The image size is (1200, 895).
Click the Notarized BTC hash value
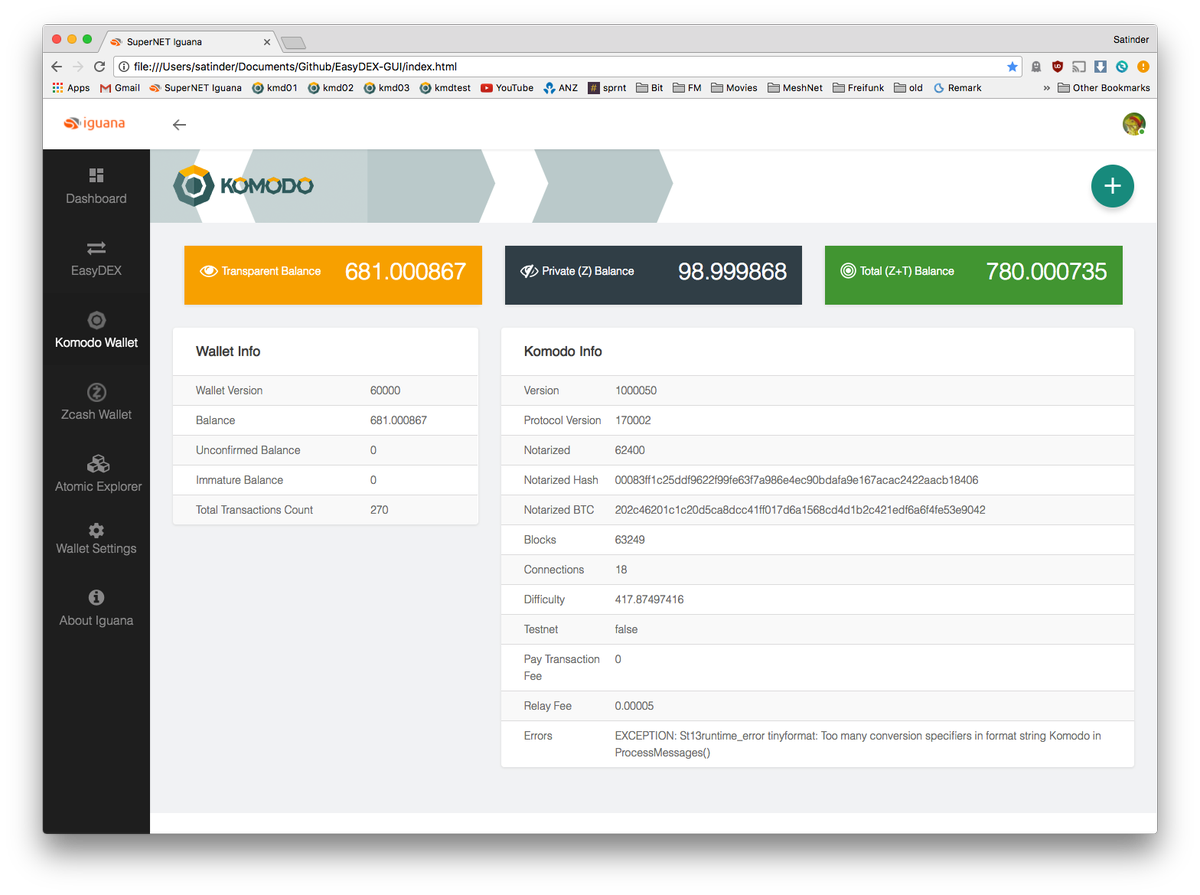[800, 510]
